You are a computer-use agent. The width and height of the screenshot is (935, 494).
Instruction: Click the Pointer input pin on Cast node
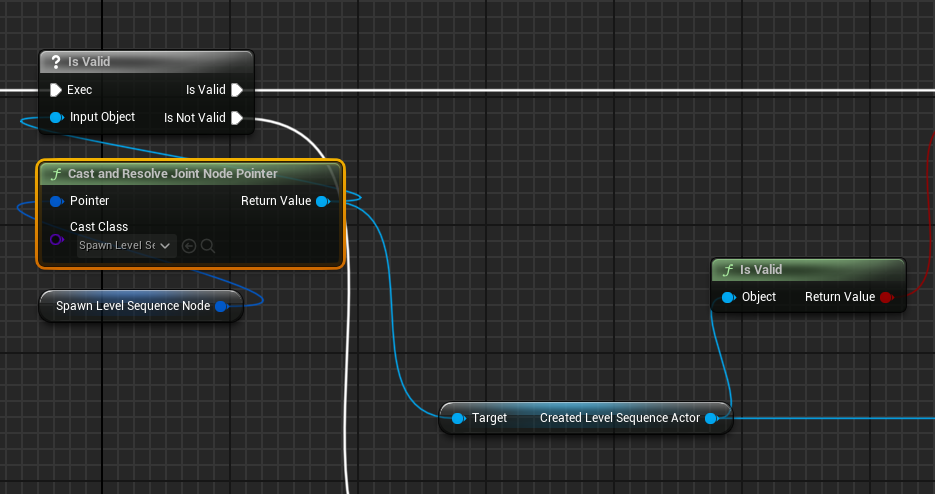click(56, 201)
